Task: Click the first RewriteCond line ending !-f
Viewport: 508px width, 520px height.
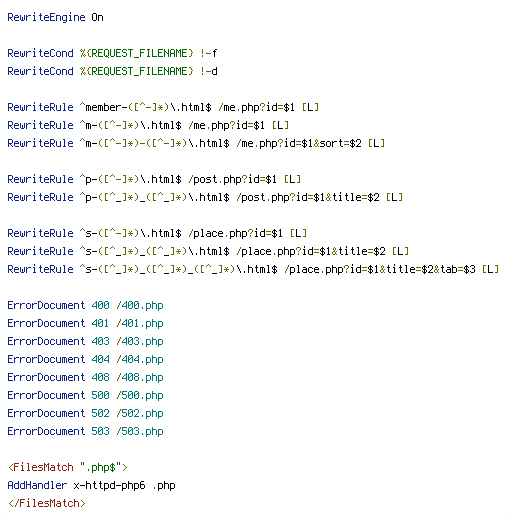Action: tap(112, 53)
